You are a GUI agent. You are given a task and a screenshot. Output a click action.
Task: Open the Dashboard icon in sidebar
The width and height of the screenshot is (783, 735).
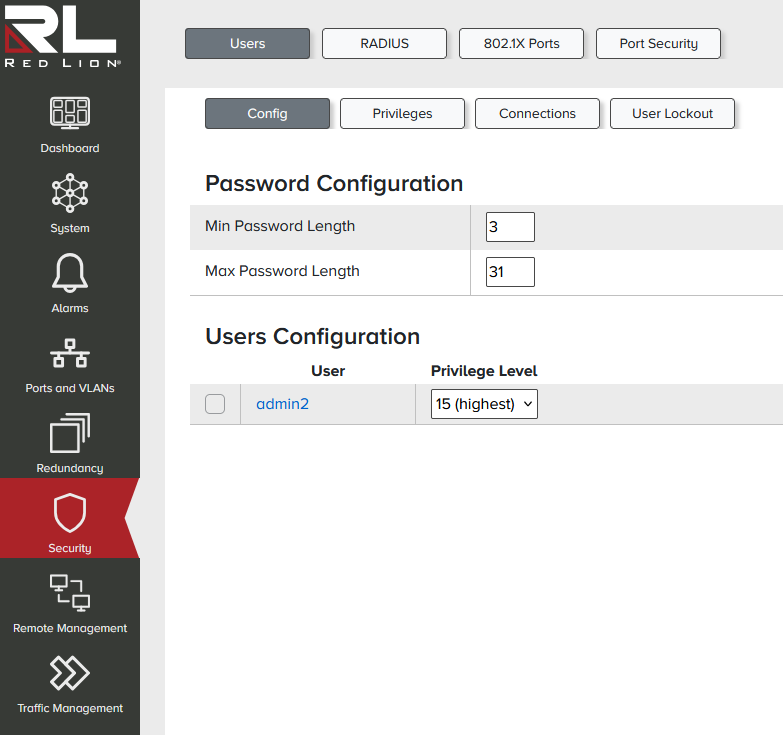pos(70,113)
